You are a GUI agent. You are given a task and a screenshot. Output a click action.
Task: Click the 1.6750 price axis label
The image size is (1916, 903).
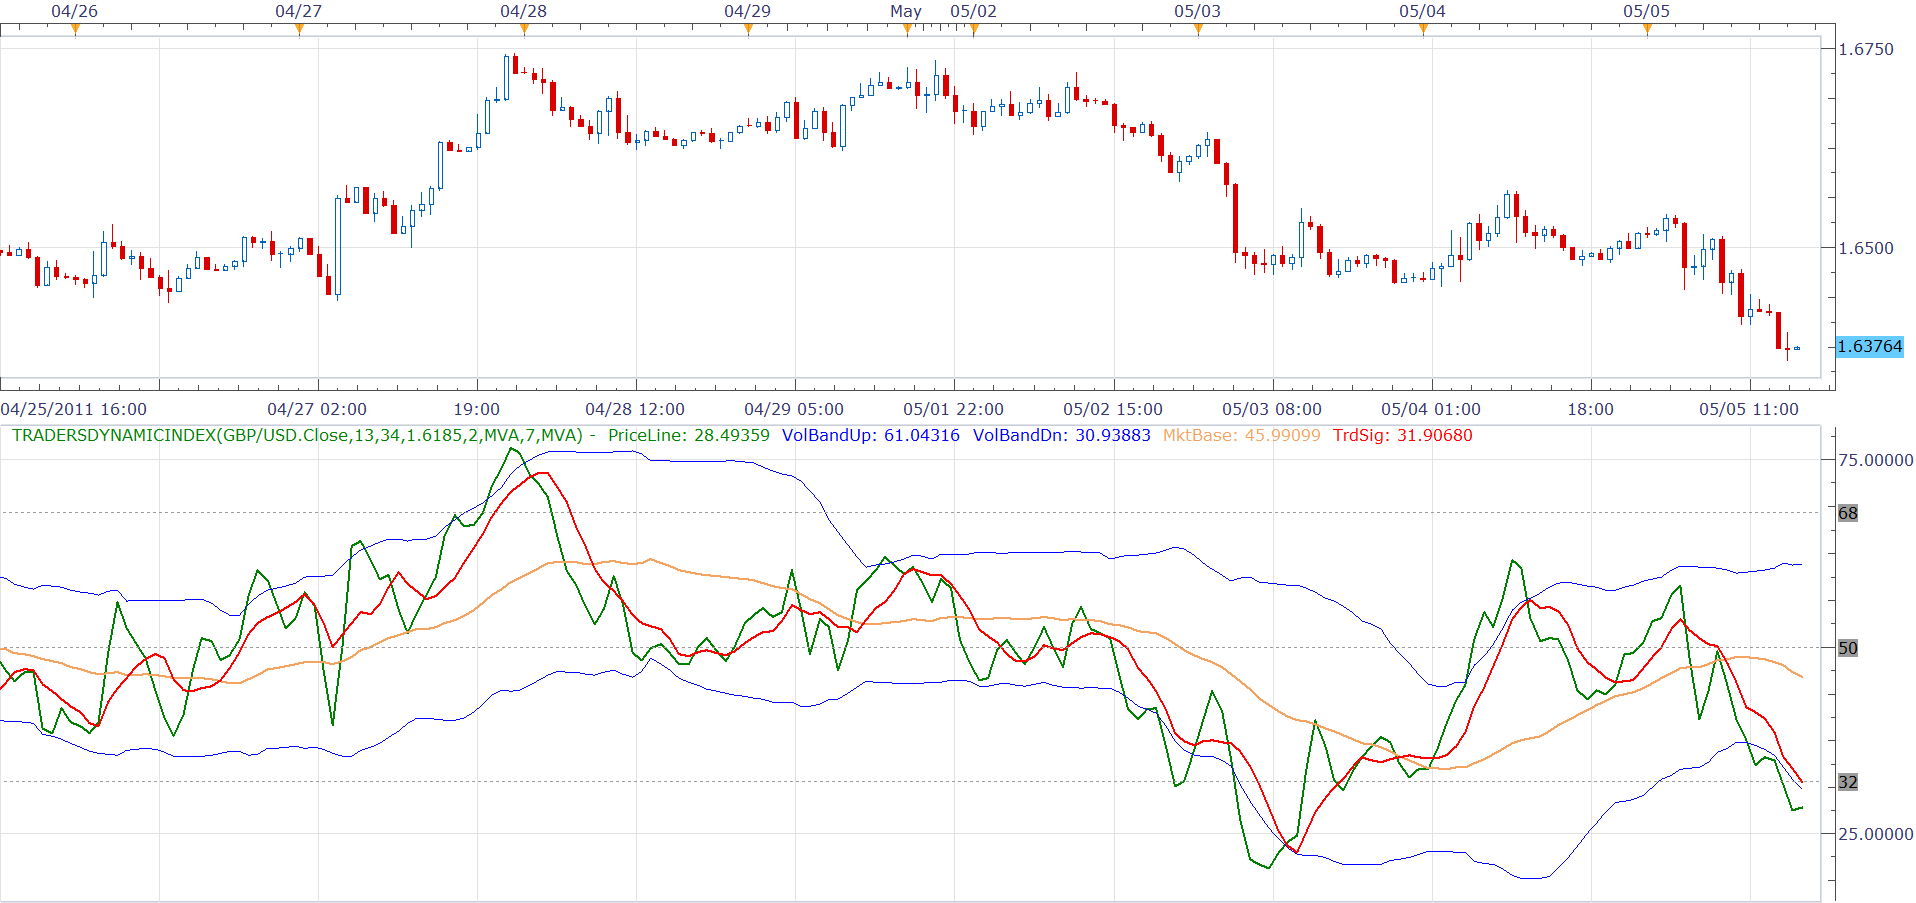coord(1866,49)
